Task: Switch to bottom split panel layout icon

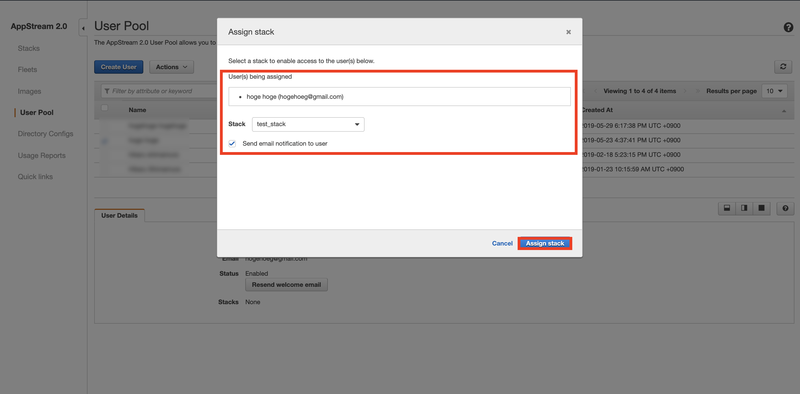Action: click(x=727, y=208)
